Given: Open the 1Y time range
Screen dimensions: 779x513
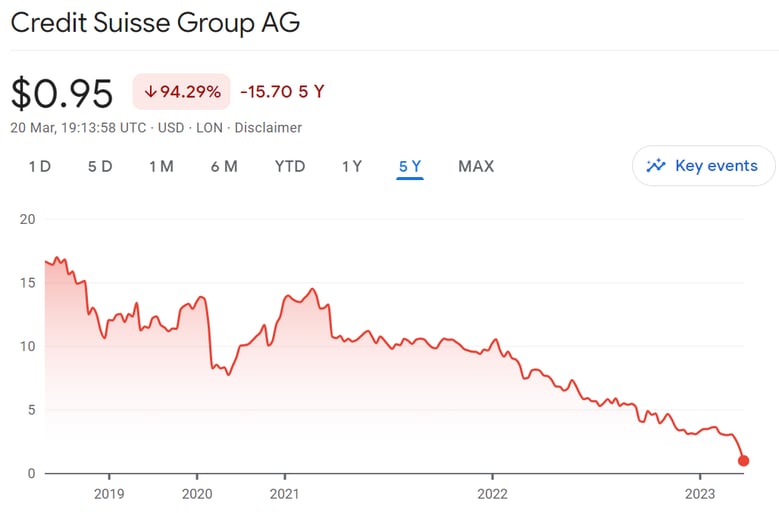Looking at the screenshot, I should point(352,166).
